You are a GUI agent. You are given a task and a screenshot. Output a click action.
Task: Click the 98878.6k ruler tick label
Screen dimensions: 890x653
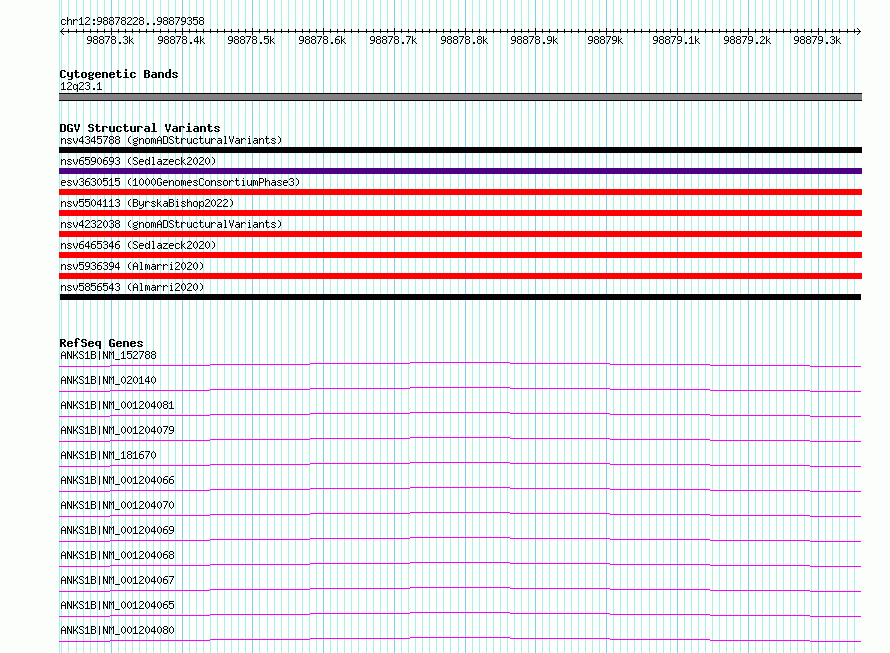(322, 40)
